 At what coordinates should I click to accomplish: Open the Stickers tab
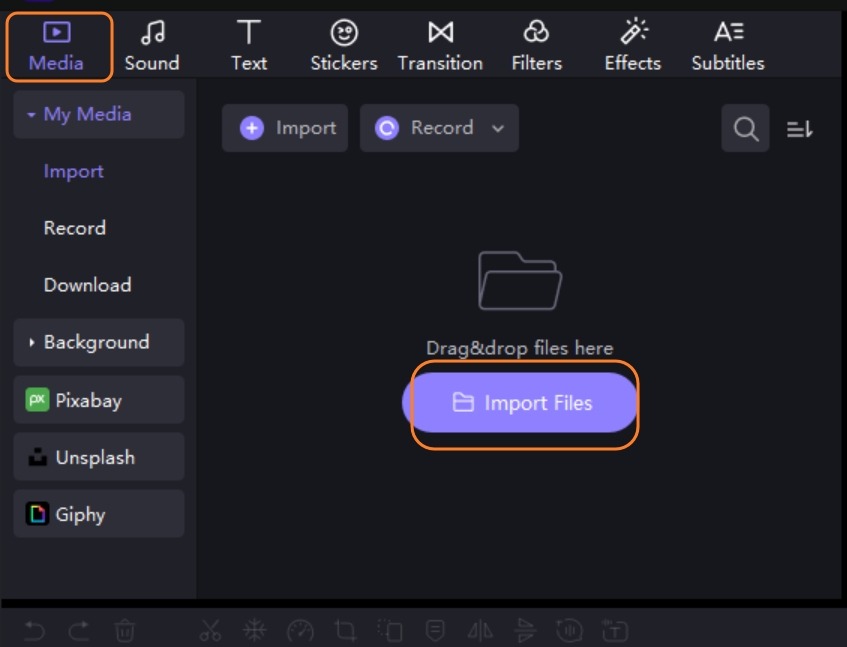(x=343, y=47)
